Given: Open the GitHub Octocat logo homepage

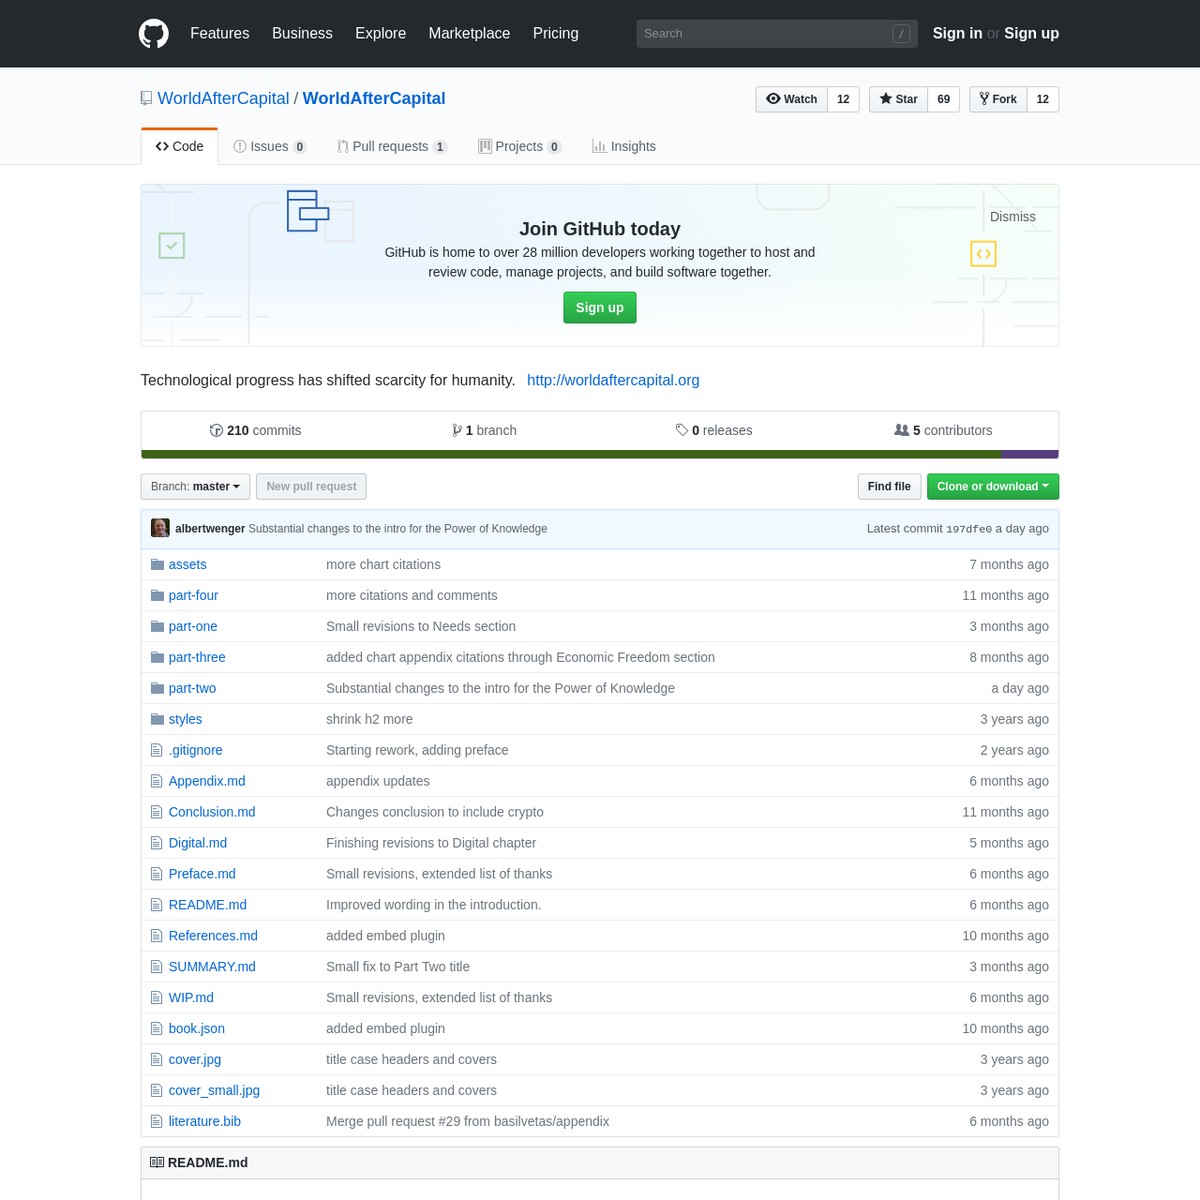Looking at the screenshot, I should pos(154,33).
